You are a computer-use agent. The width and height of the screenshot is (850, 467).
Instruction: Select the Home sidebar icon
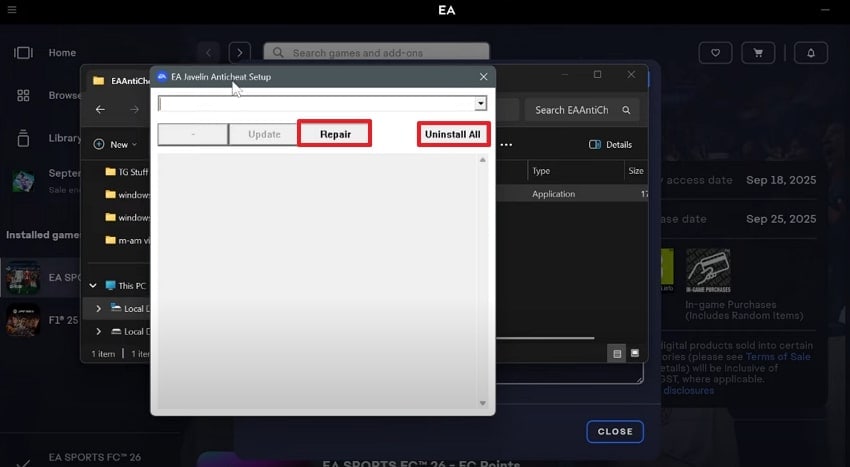(x=23, y=53)
